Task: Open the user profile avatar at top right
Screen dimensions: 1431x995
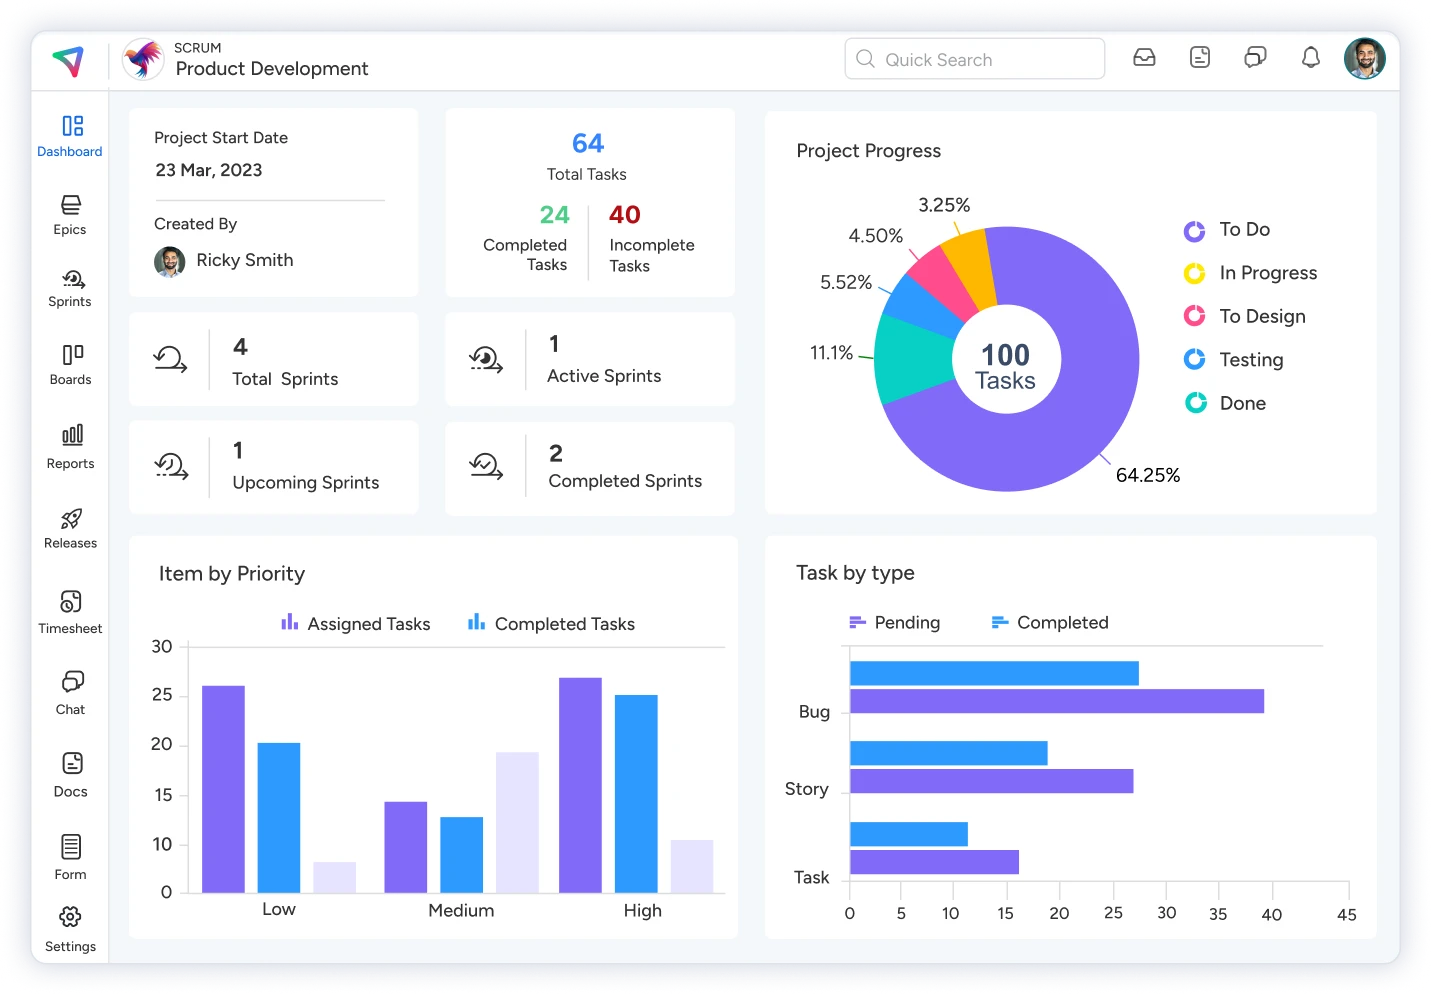Action: pyautogui.click(x=1364, y=58)
